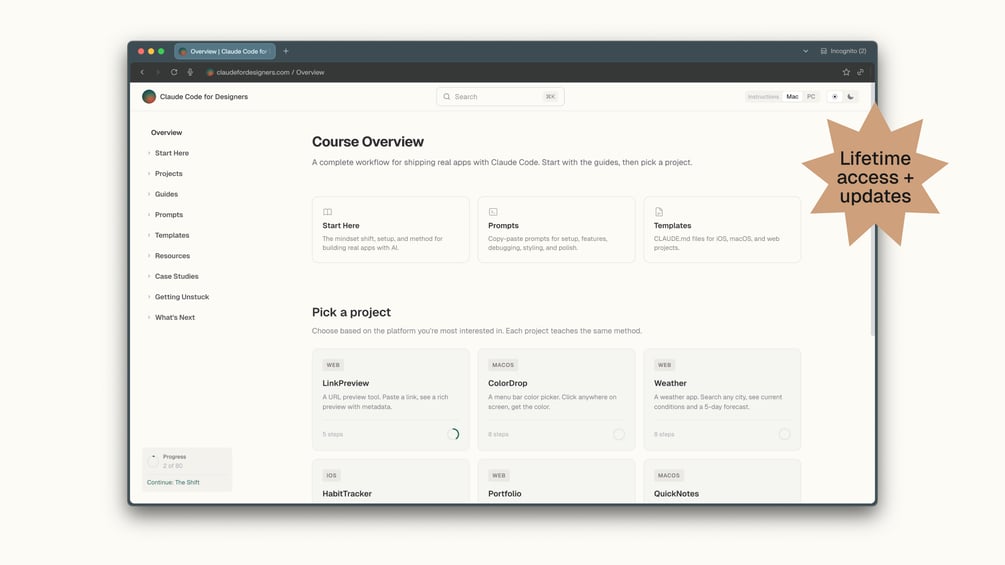
Task: Click ColorDrop progress ring
Action: tap(619, 434)
